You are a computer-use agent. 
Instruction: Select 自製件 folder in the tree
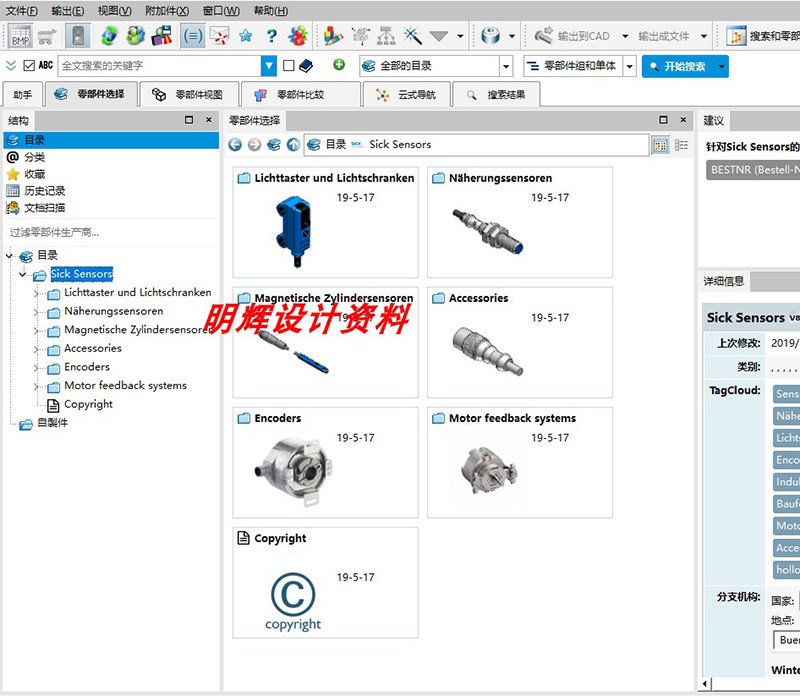[x=52, y=423]
